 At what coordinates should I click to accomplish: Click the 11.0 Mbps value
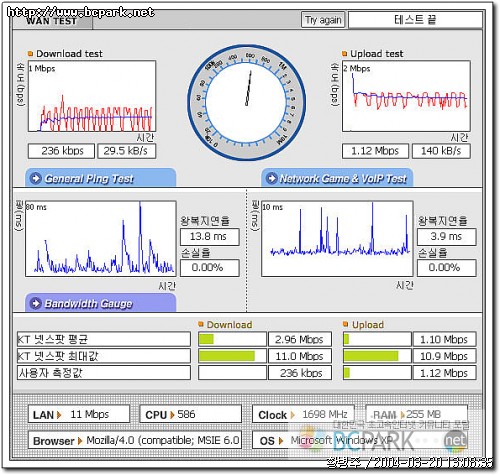click(300, 356)
